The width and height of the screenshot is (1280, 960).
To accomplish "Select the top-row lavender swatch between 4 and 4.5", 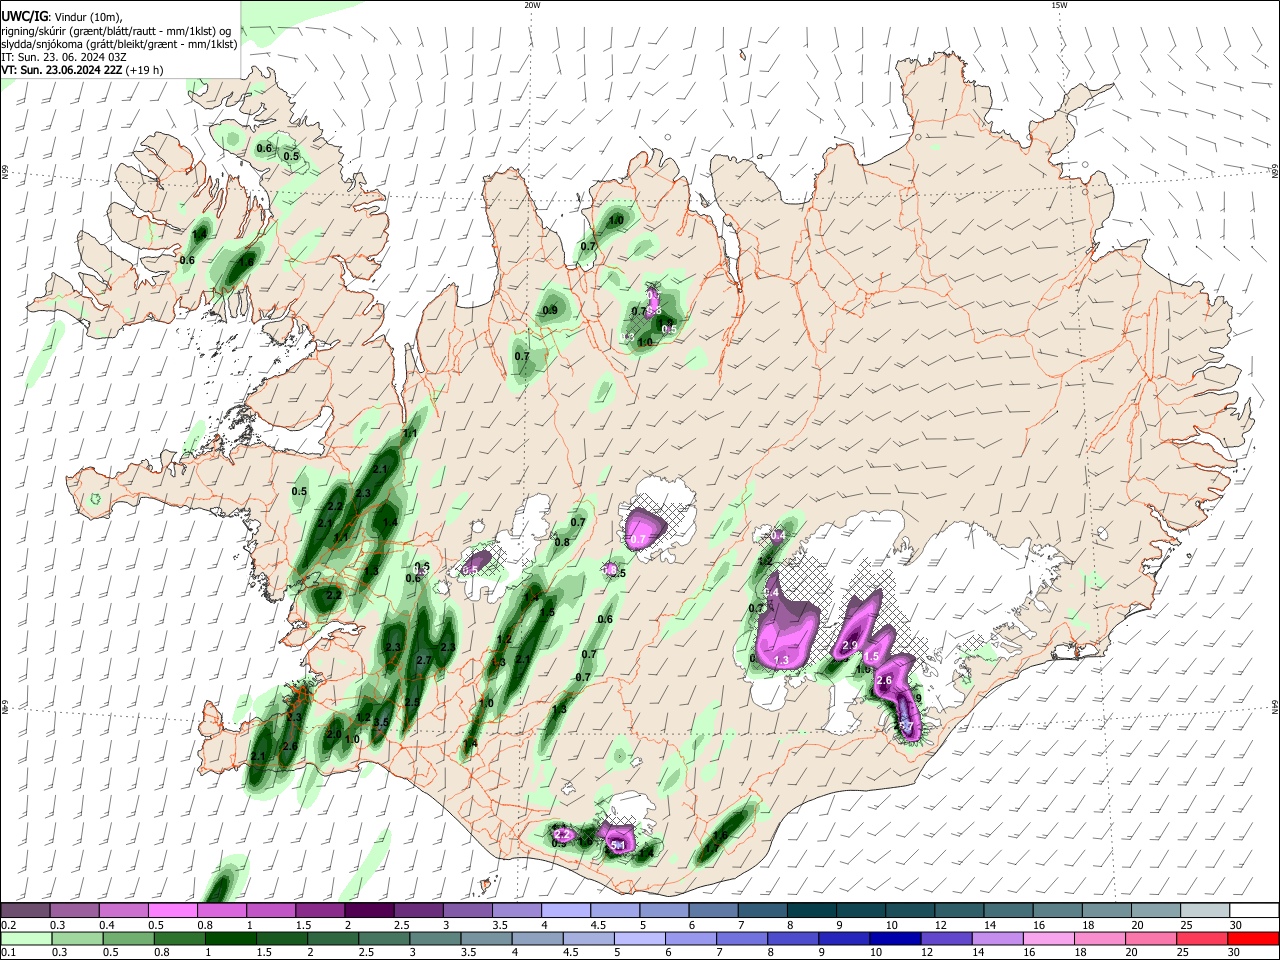I will pyautogui.click(x=565, y=911).
